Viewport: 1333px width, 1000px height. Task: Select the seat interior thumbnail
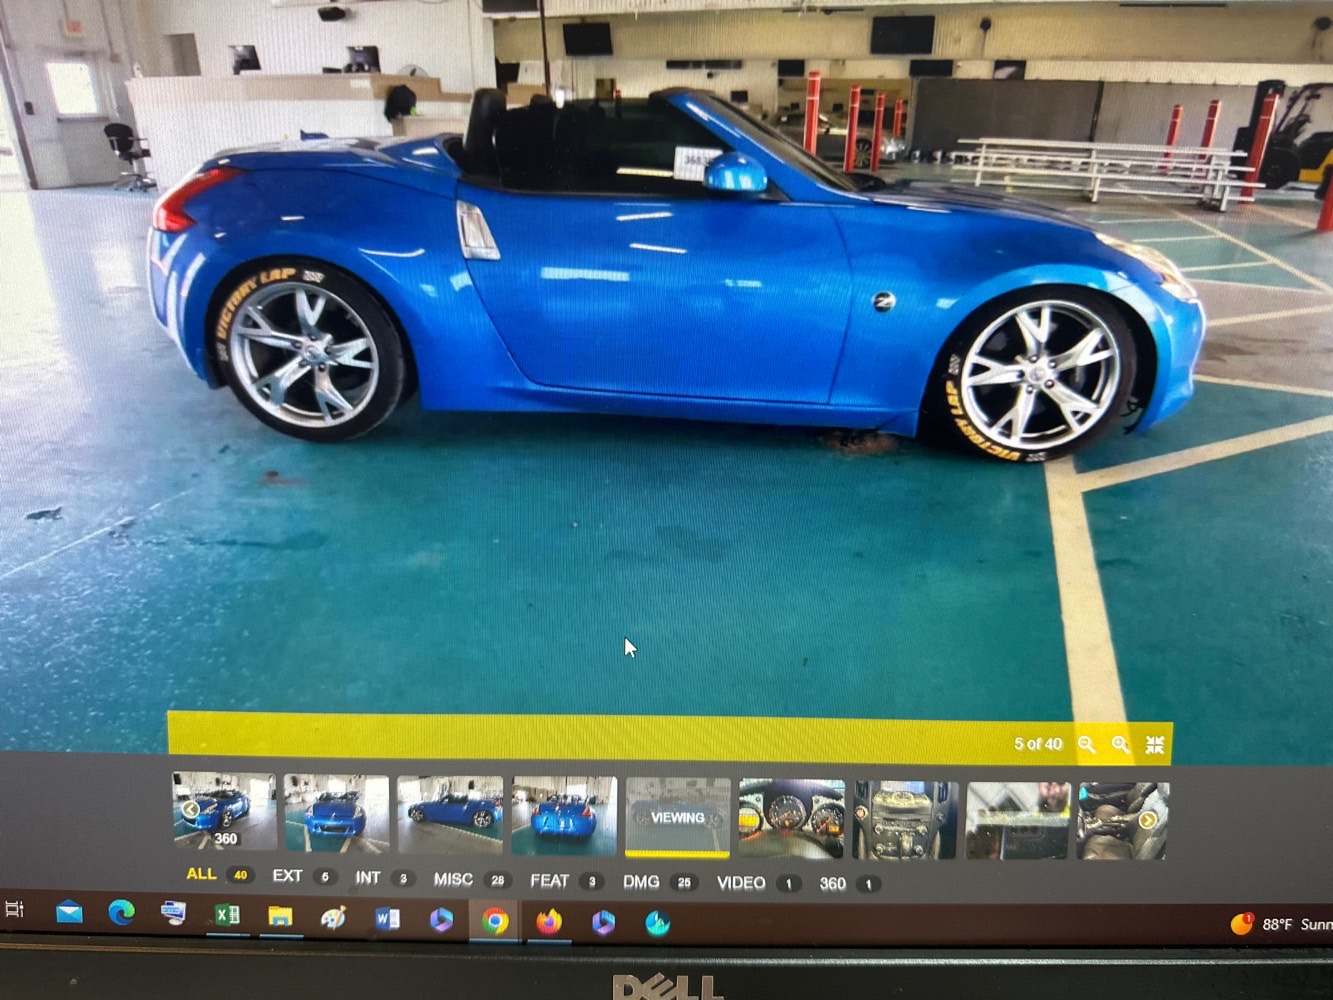[x=1122, y=821]
